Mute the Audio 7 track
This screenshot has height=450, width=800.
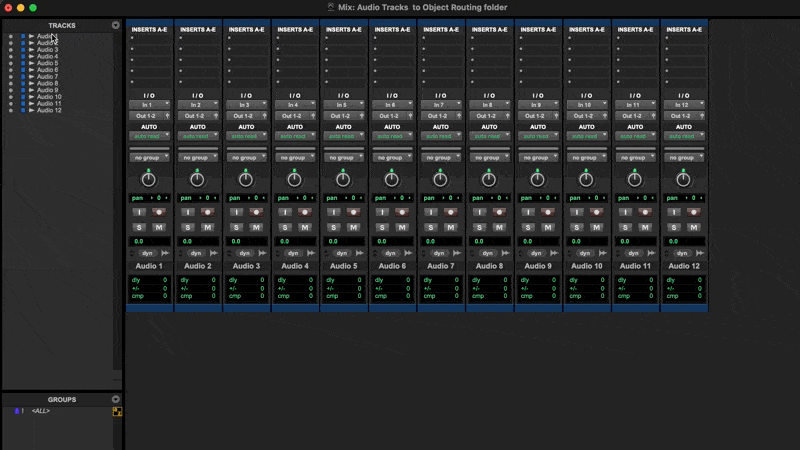pos(450,228)
